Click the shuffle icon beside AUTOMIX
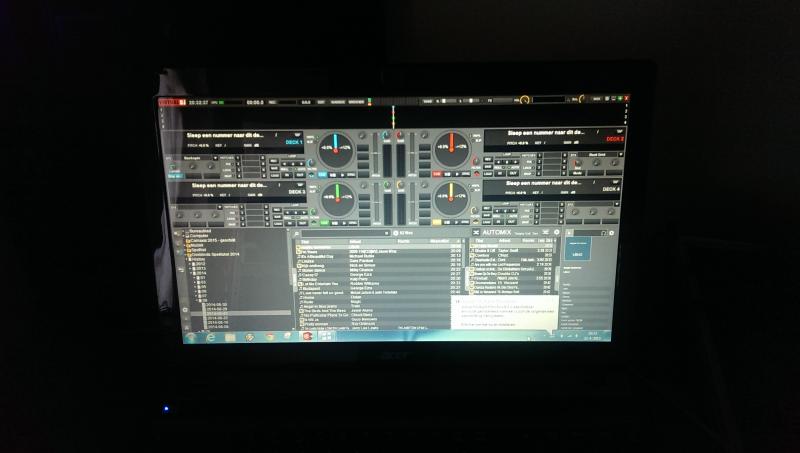Viewport: 800px width, 453px height. (476, 232)
